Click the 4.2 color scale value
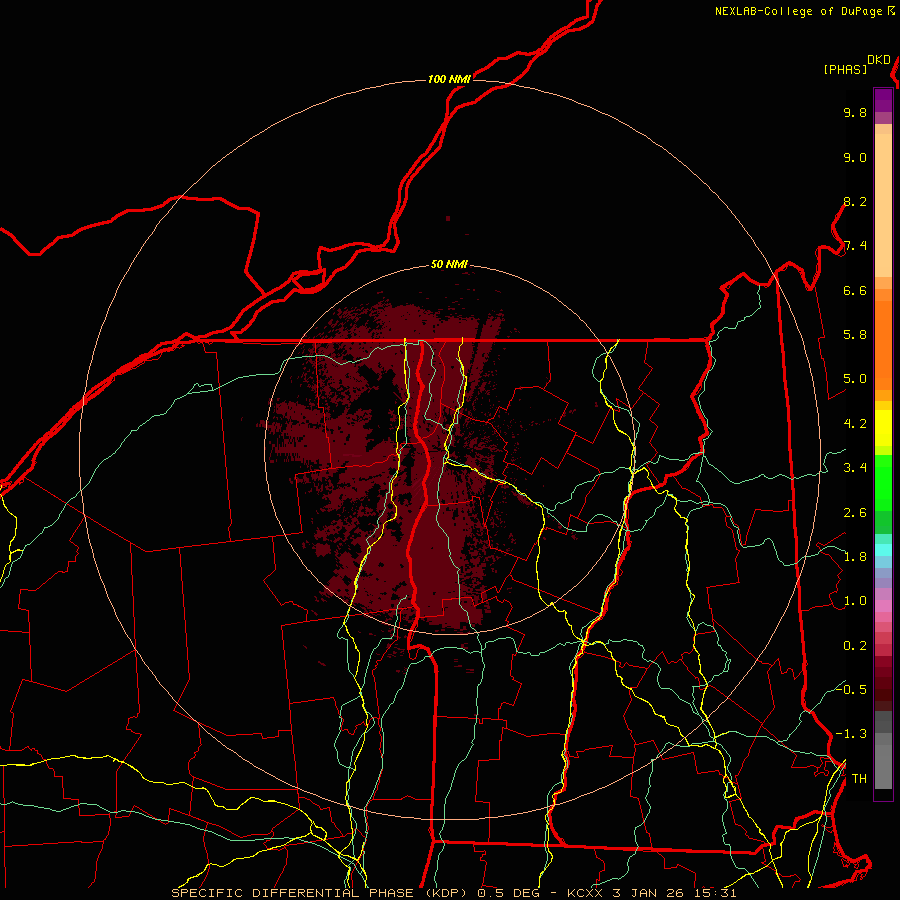 coord(855,424)
